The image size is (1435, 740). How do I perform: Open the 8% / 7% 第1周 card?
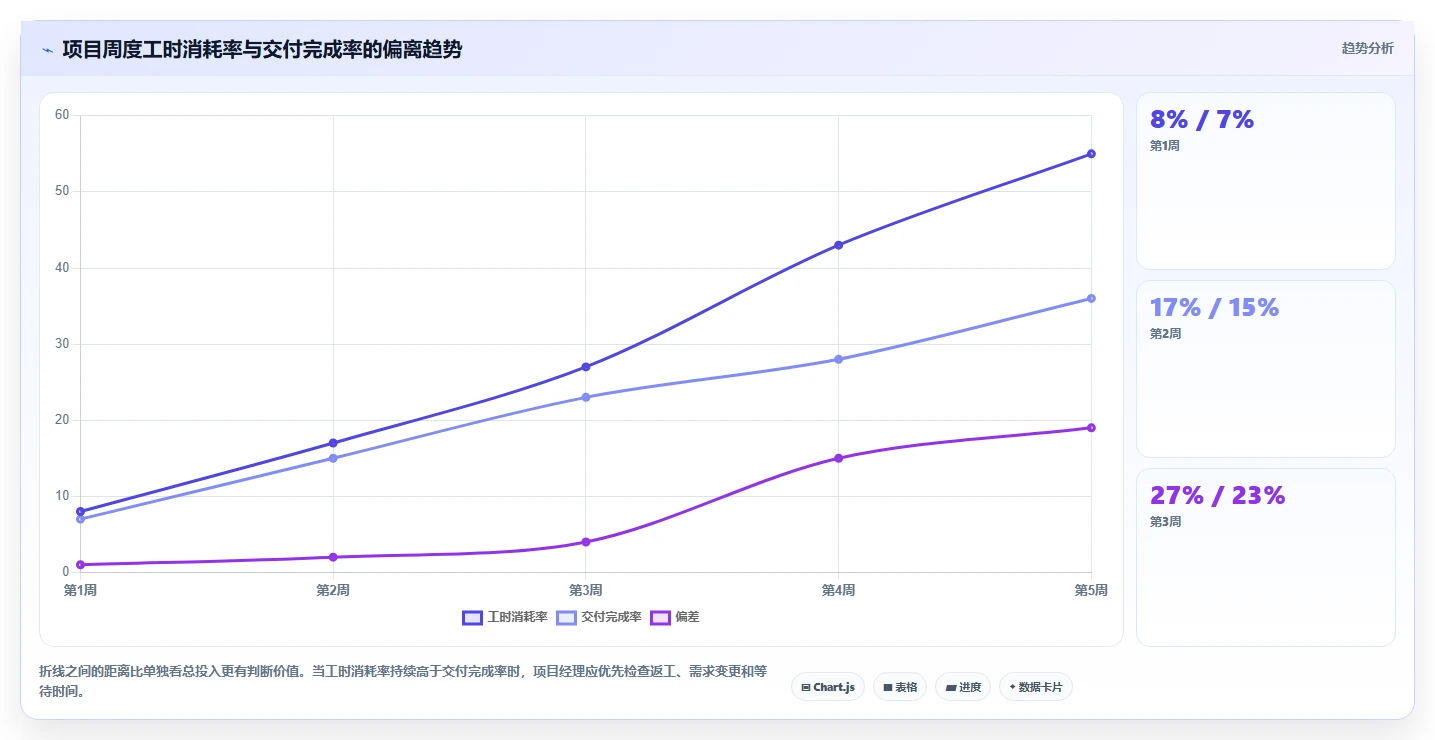click(1265, 181)
